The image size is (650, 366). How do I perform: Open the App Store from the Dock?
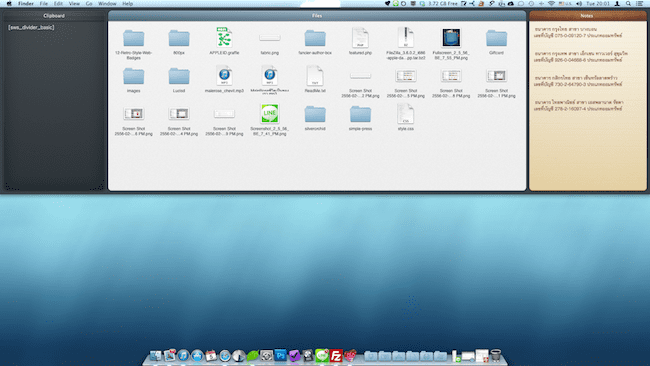pos(197,356)
